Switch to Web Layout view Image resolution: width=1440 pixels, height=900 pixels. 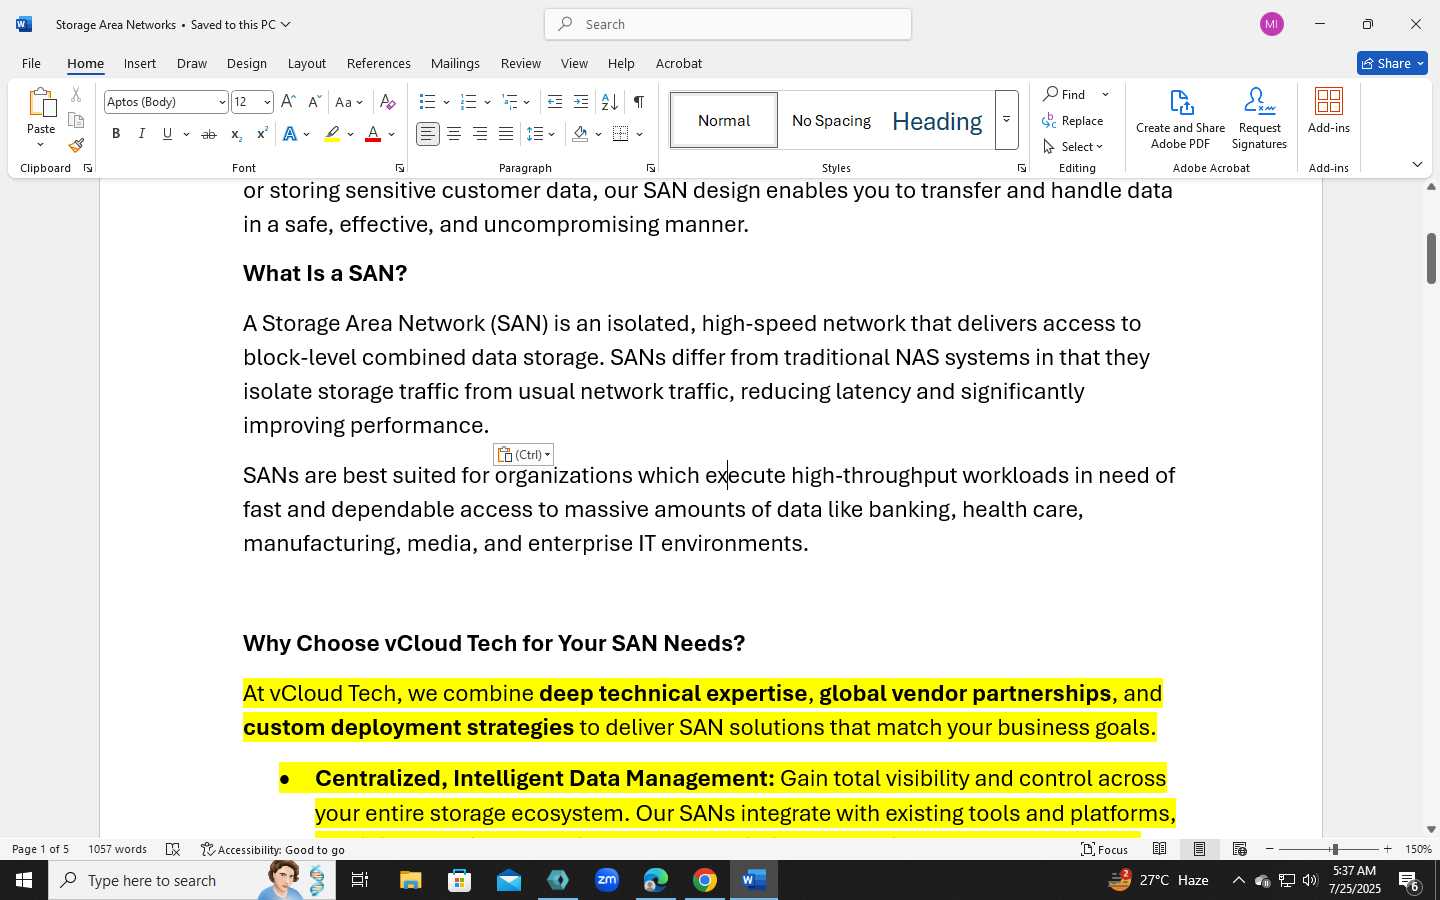pyautogui.click(x=1240, y=849)
